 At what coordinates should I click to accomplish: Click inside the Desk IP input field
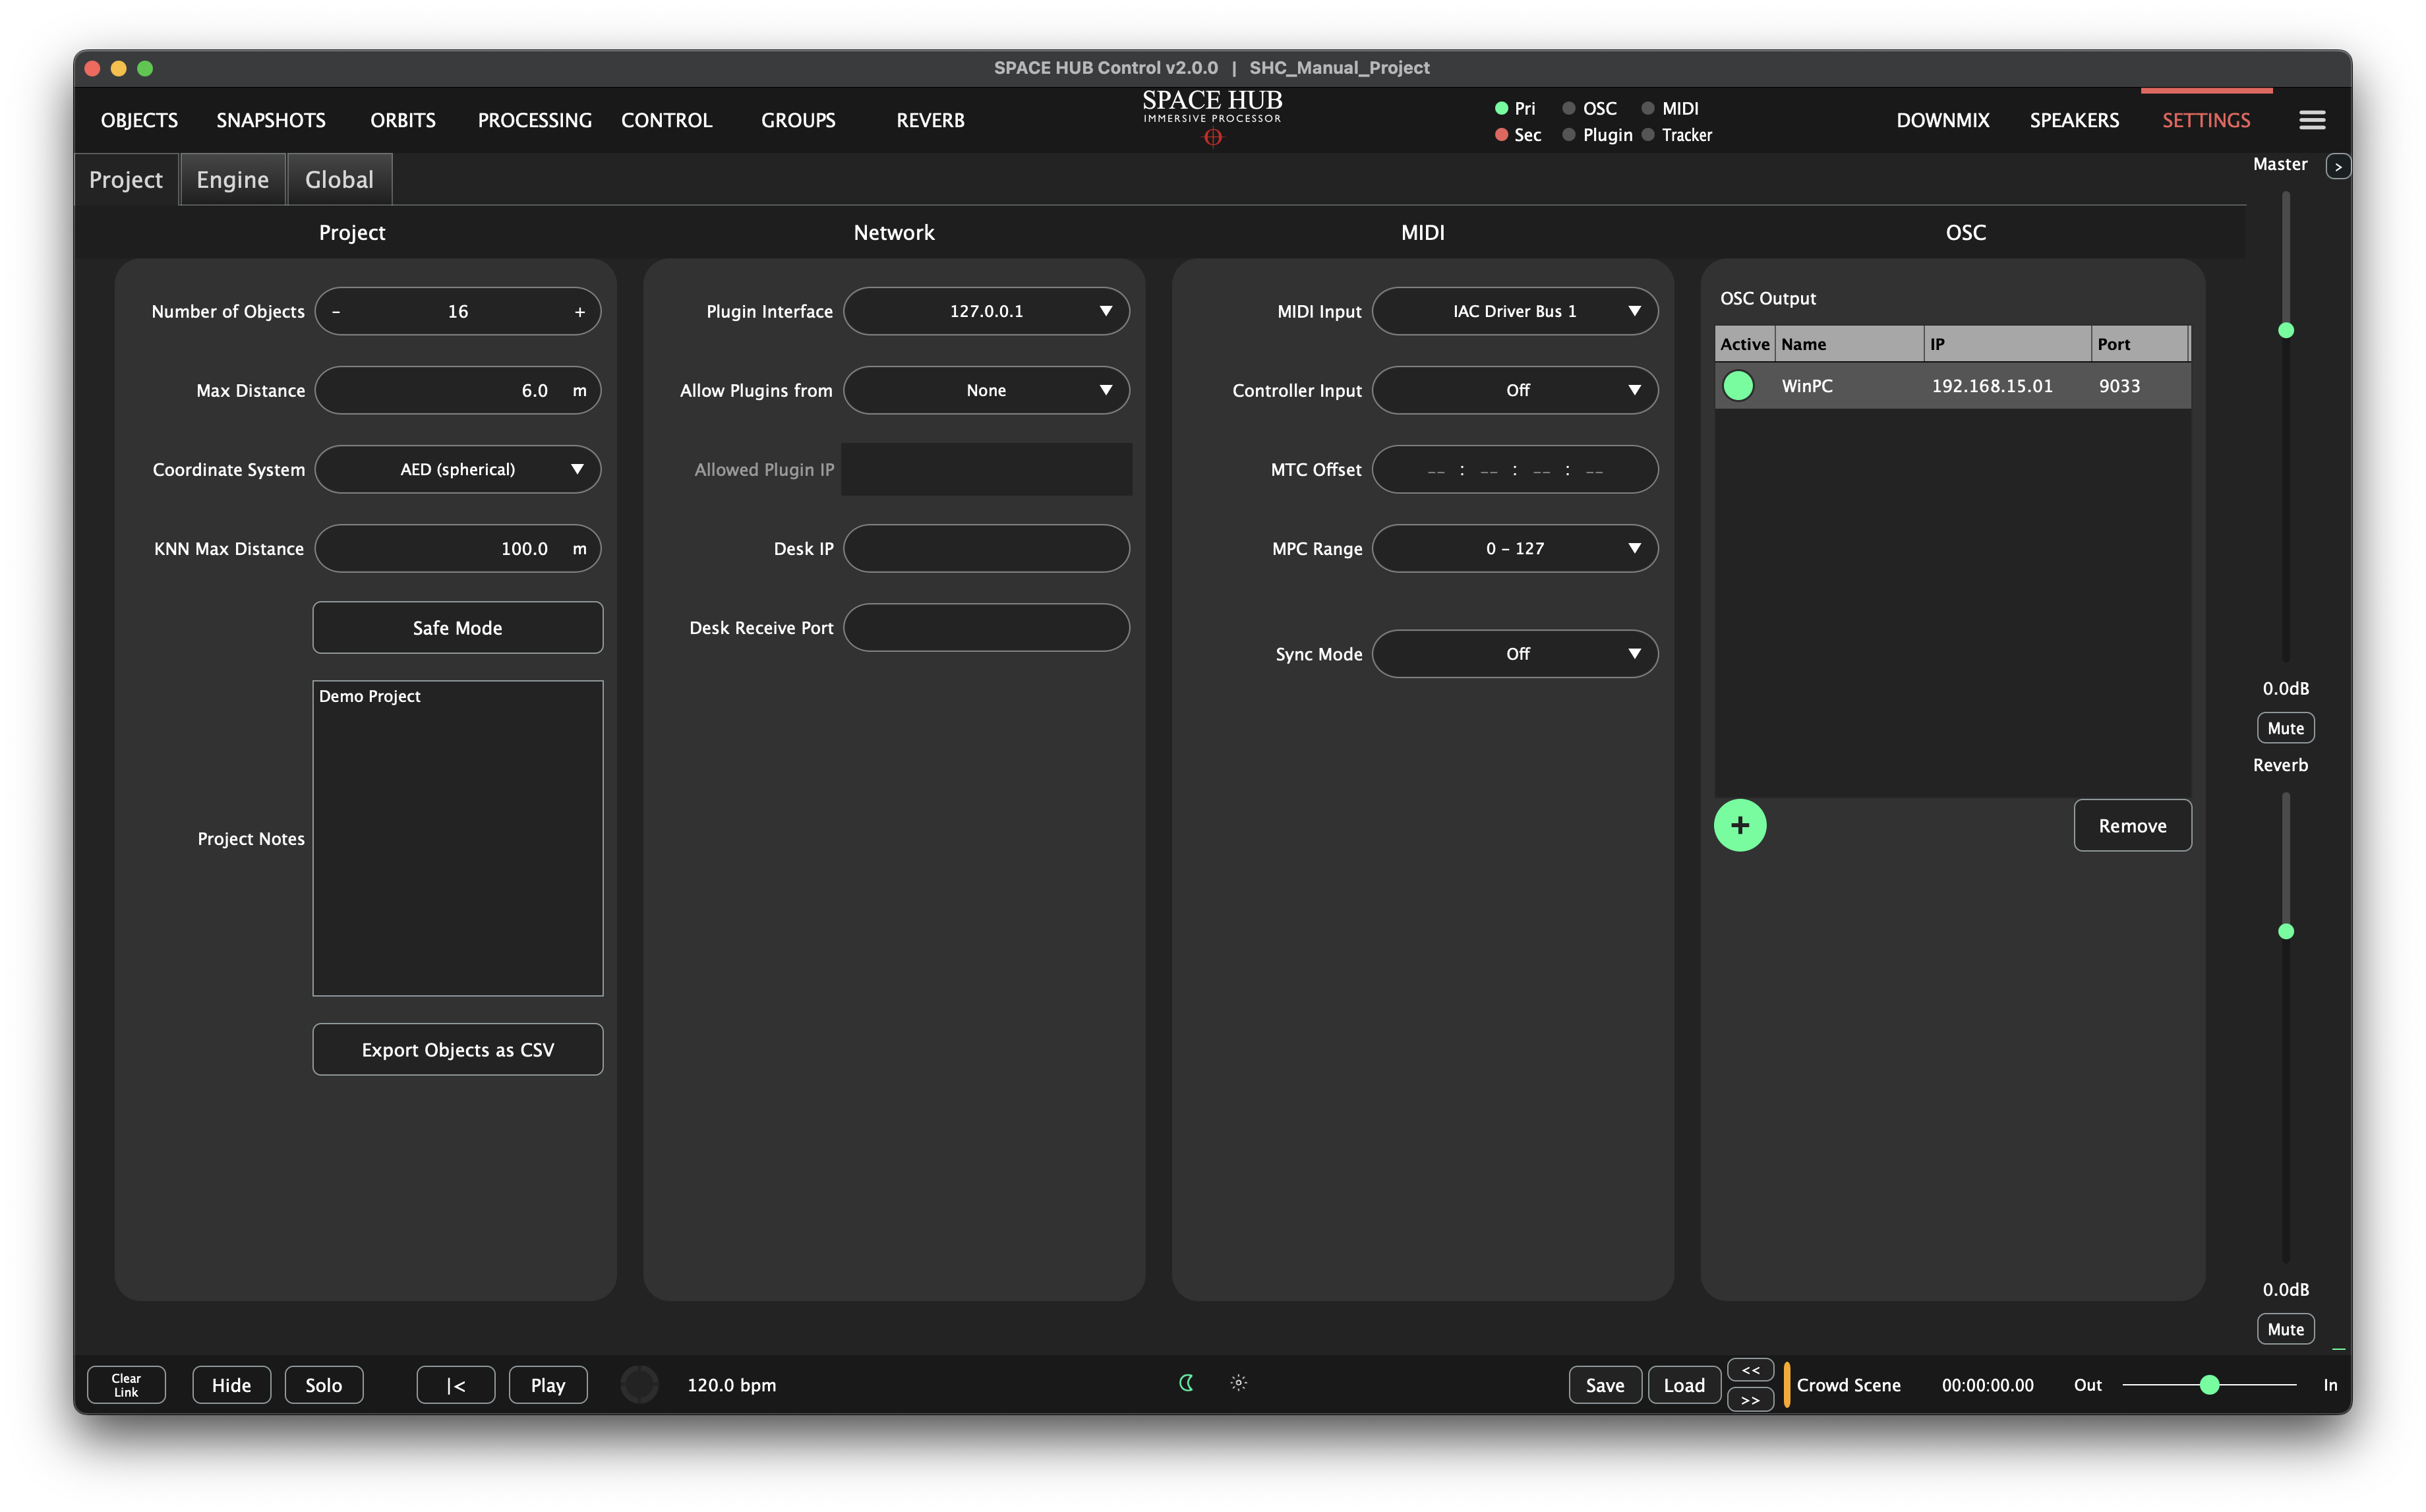tap(986, 548)
